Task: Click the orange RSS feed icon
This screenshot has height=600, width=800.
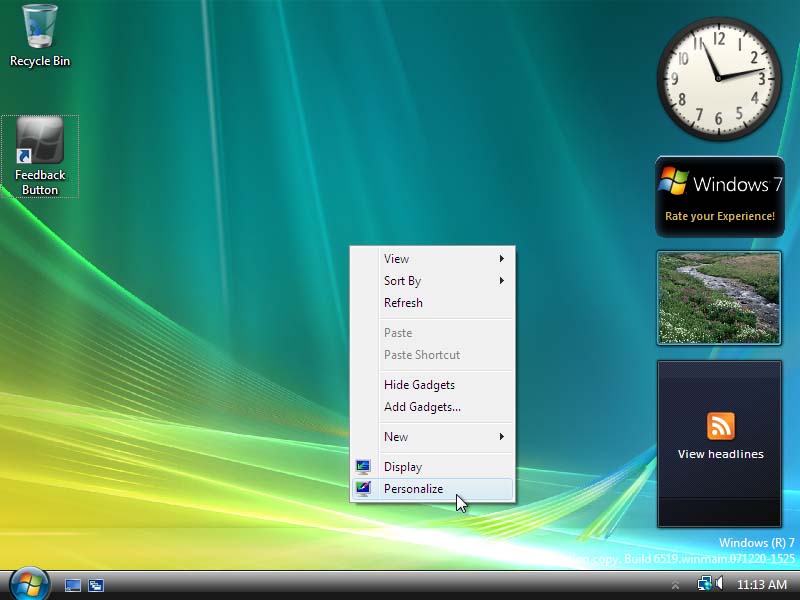Action: coord(720,426)
